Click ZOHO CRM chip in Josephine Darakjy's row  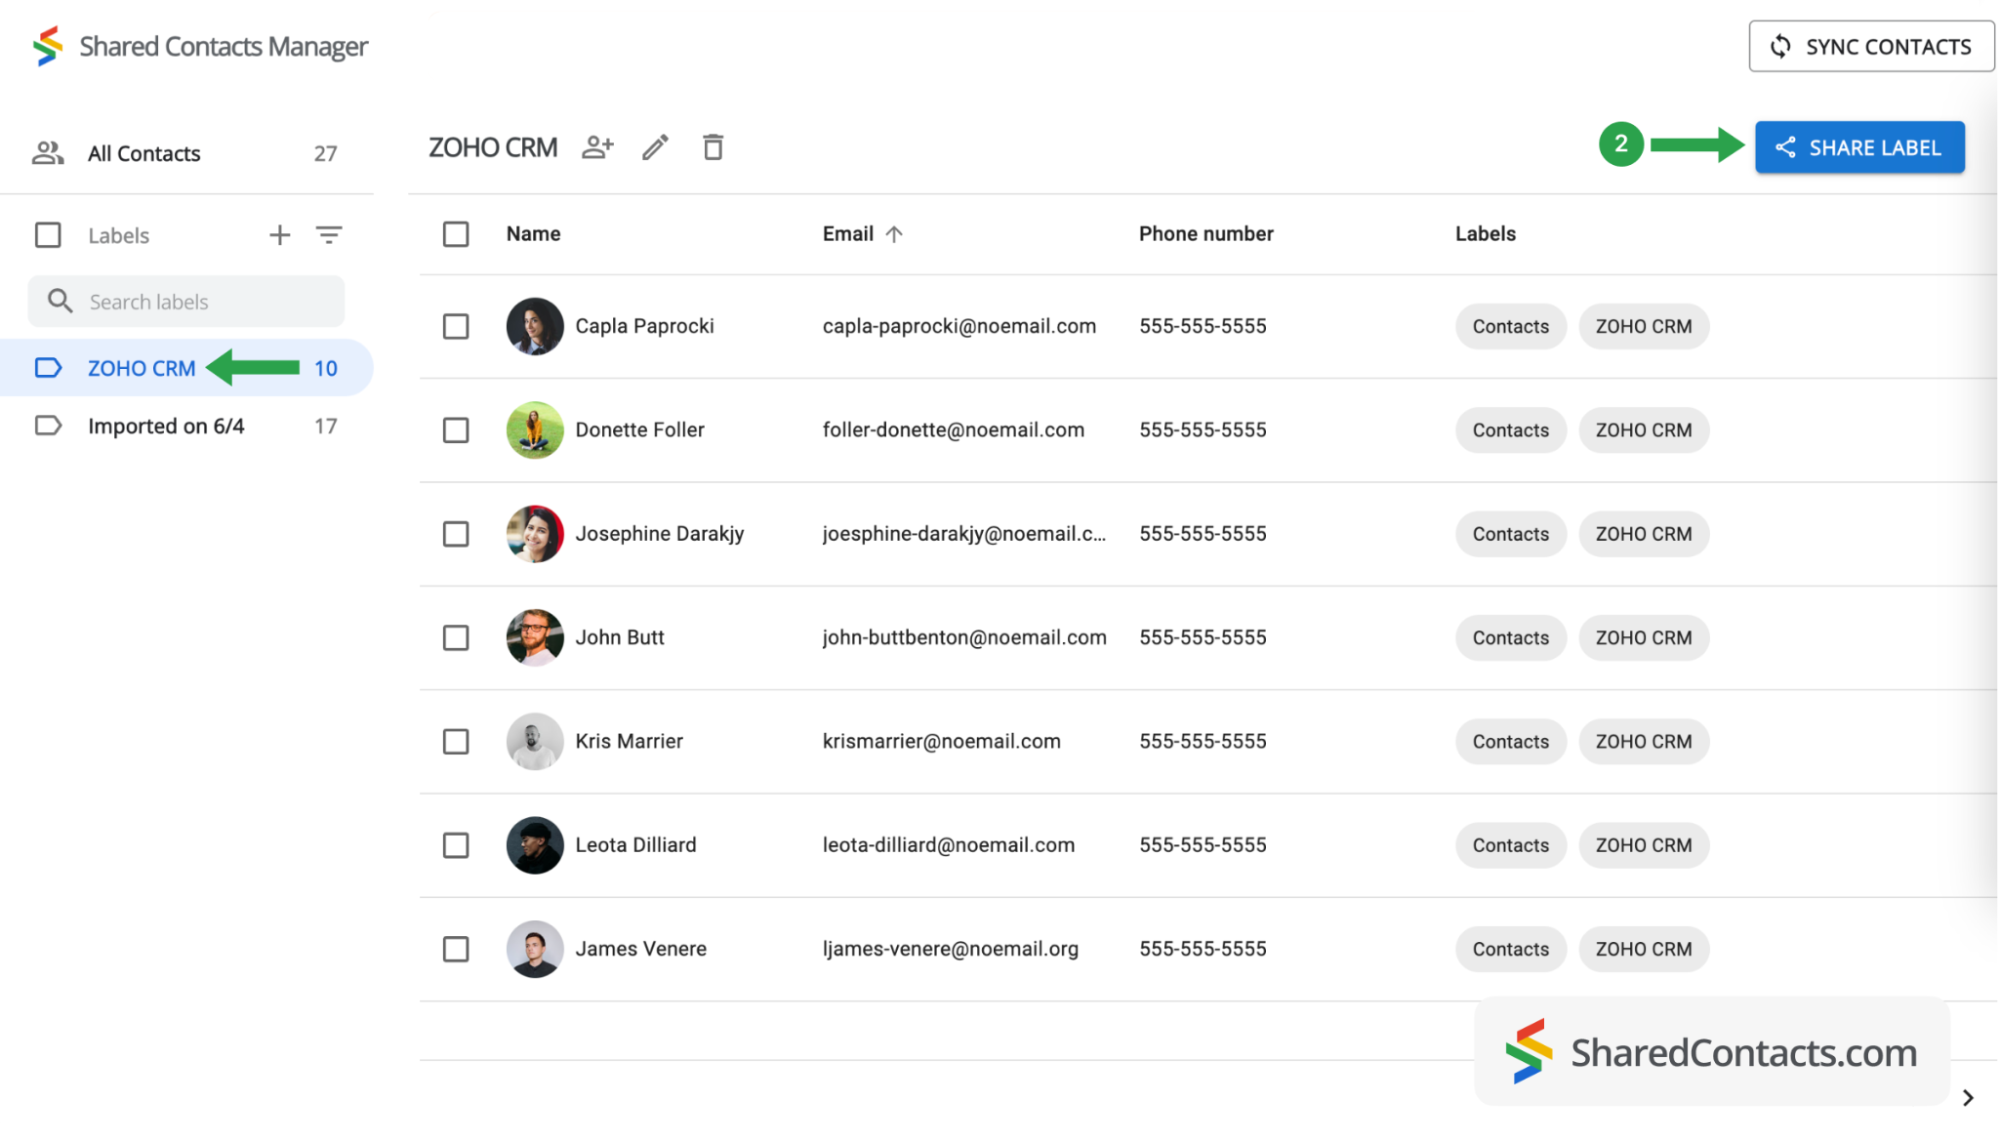(x=1643, y=534)
